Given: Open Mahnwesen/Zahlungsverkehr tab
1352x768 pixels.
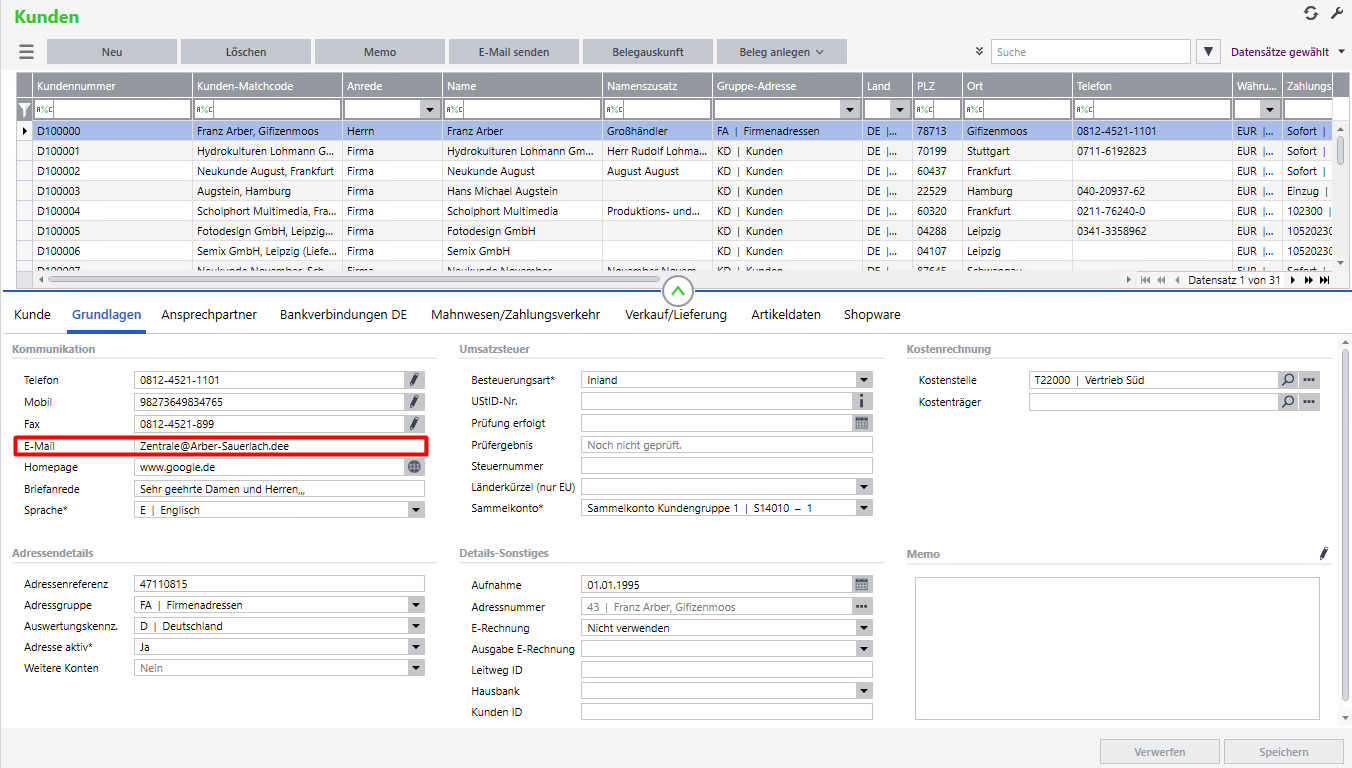Looking at the screenshot, I should [x=516, y=314].
